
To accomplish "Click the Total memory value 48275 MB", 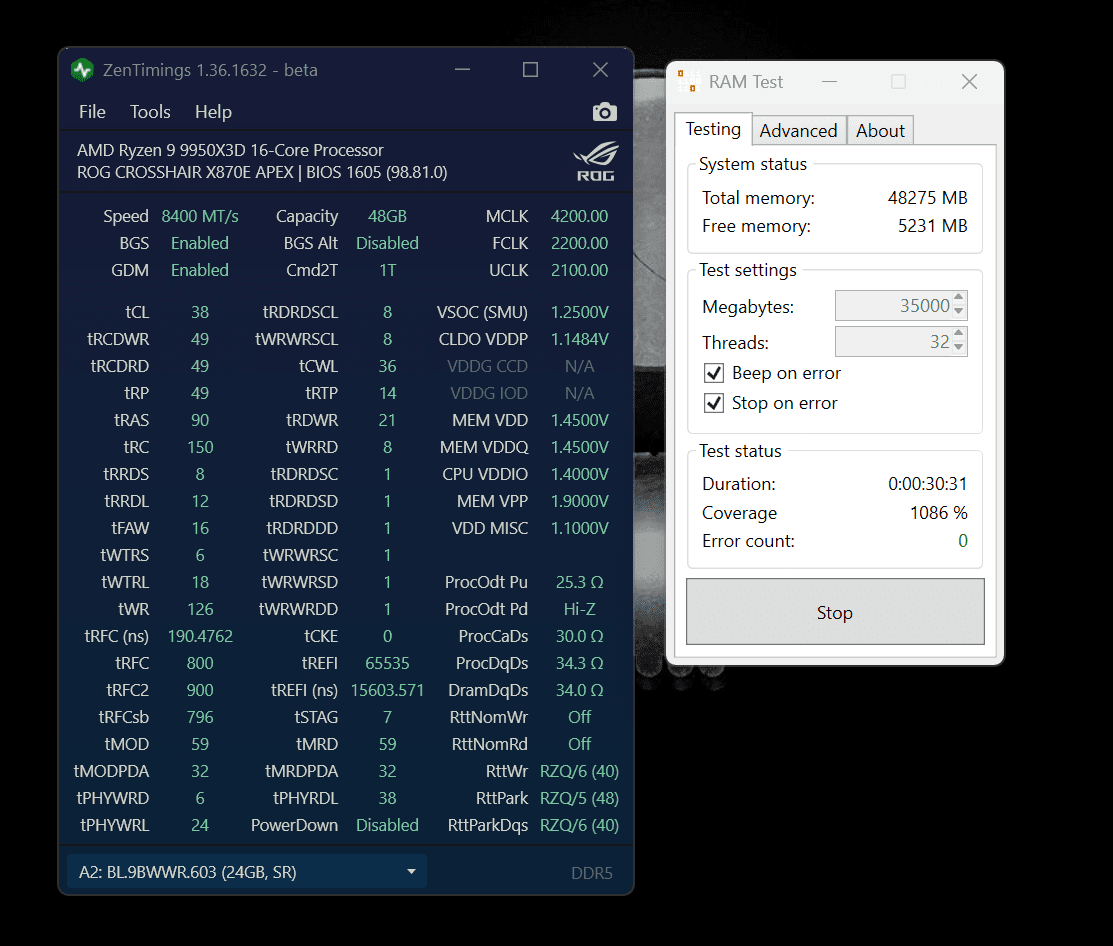I will coord(928,198).
